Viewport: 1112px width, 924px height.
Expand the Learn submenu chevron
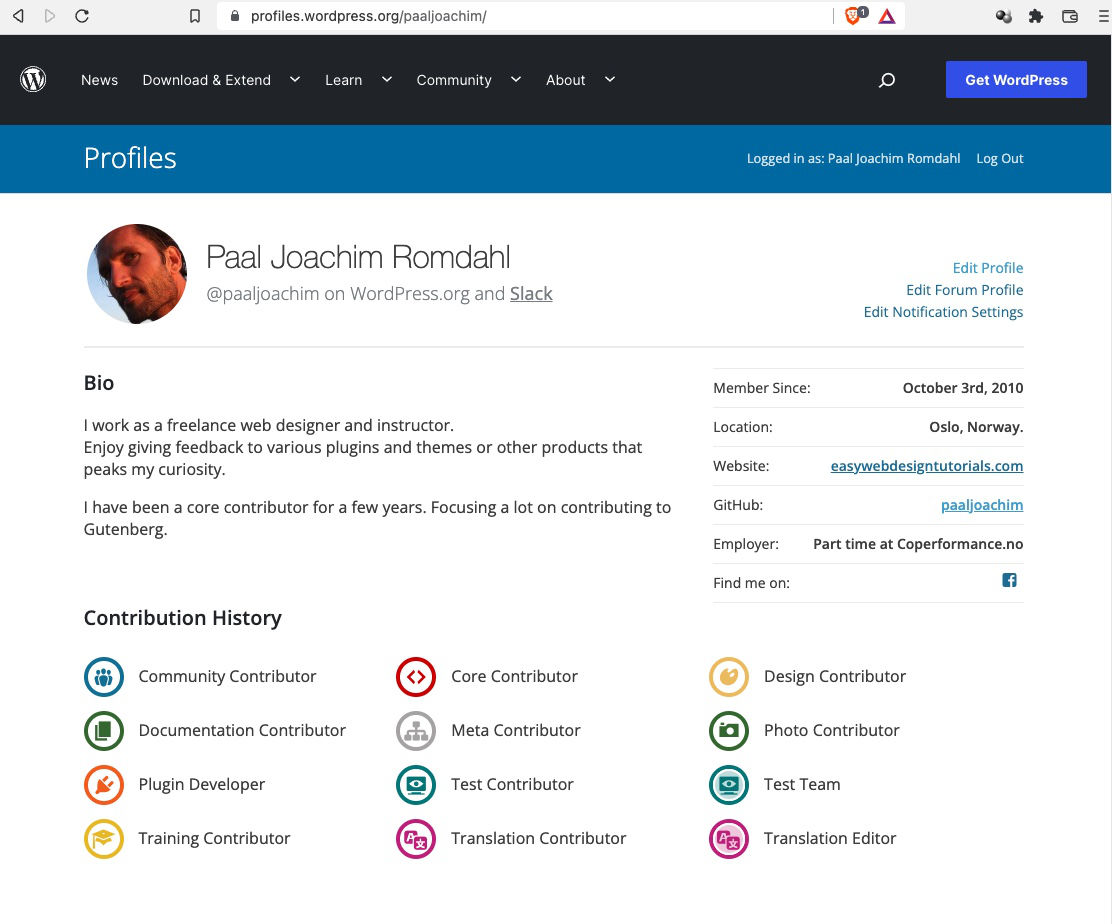point(387,79)
